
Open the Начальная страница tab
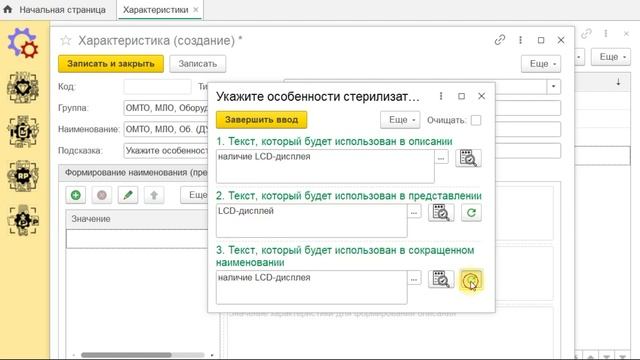click(62, 10)
